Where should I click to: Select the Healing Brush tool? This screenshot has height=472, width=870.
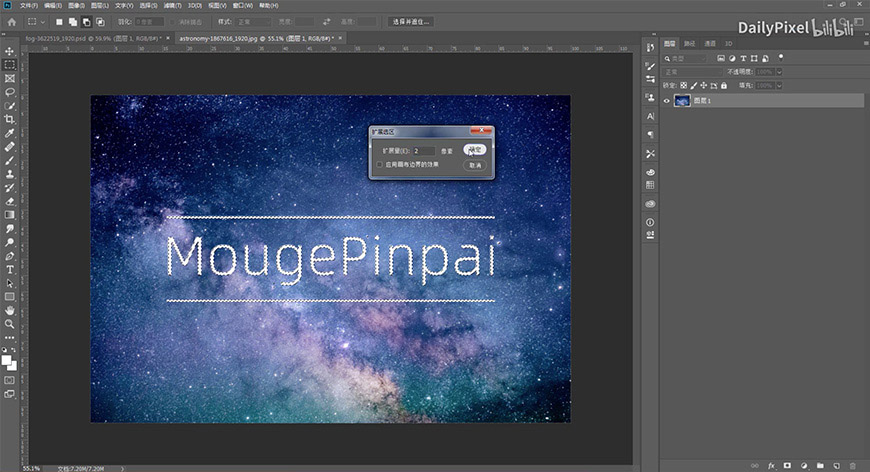[x=9, y=147]
